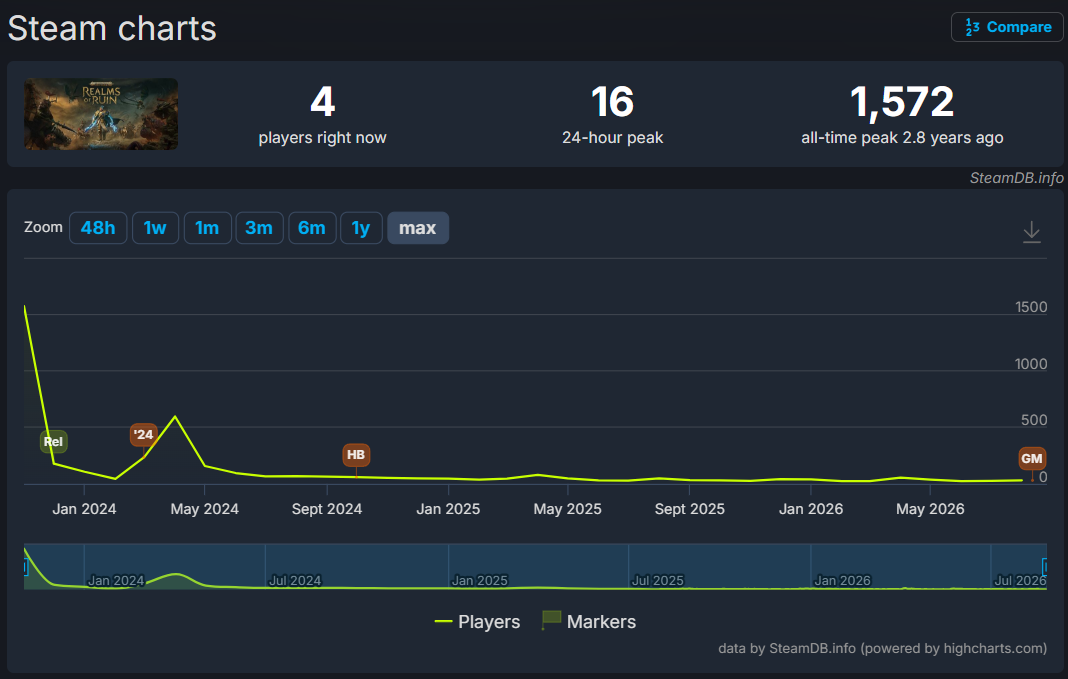Click the 4 players right now value
The width and height of the screenshot is (1068, 679).
[322, 102]
